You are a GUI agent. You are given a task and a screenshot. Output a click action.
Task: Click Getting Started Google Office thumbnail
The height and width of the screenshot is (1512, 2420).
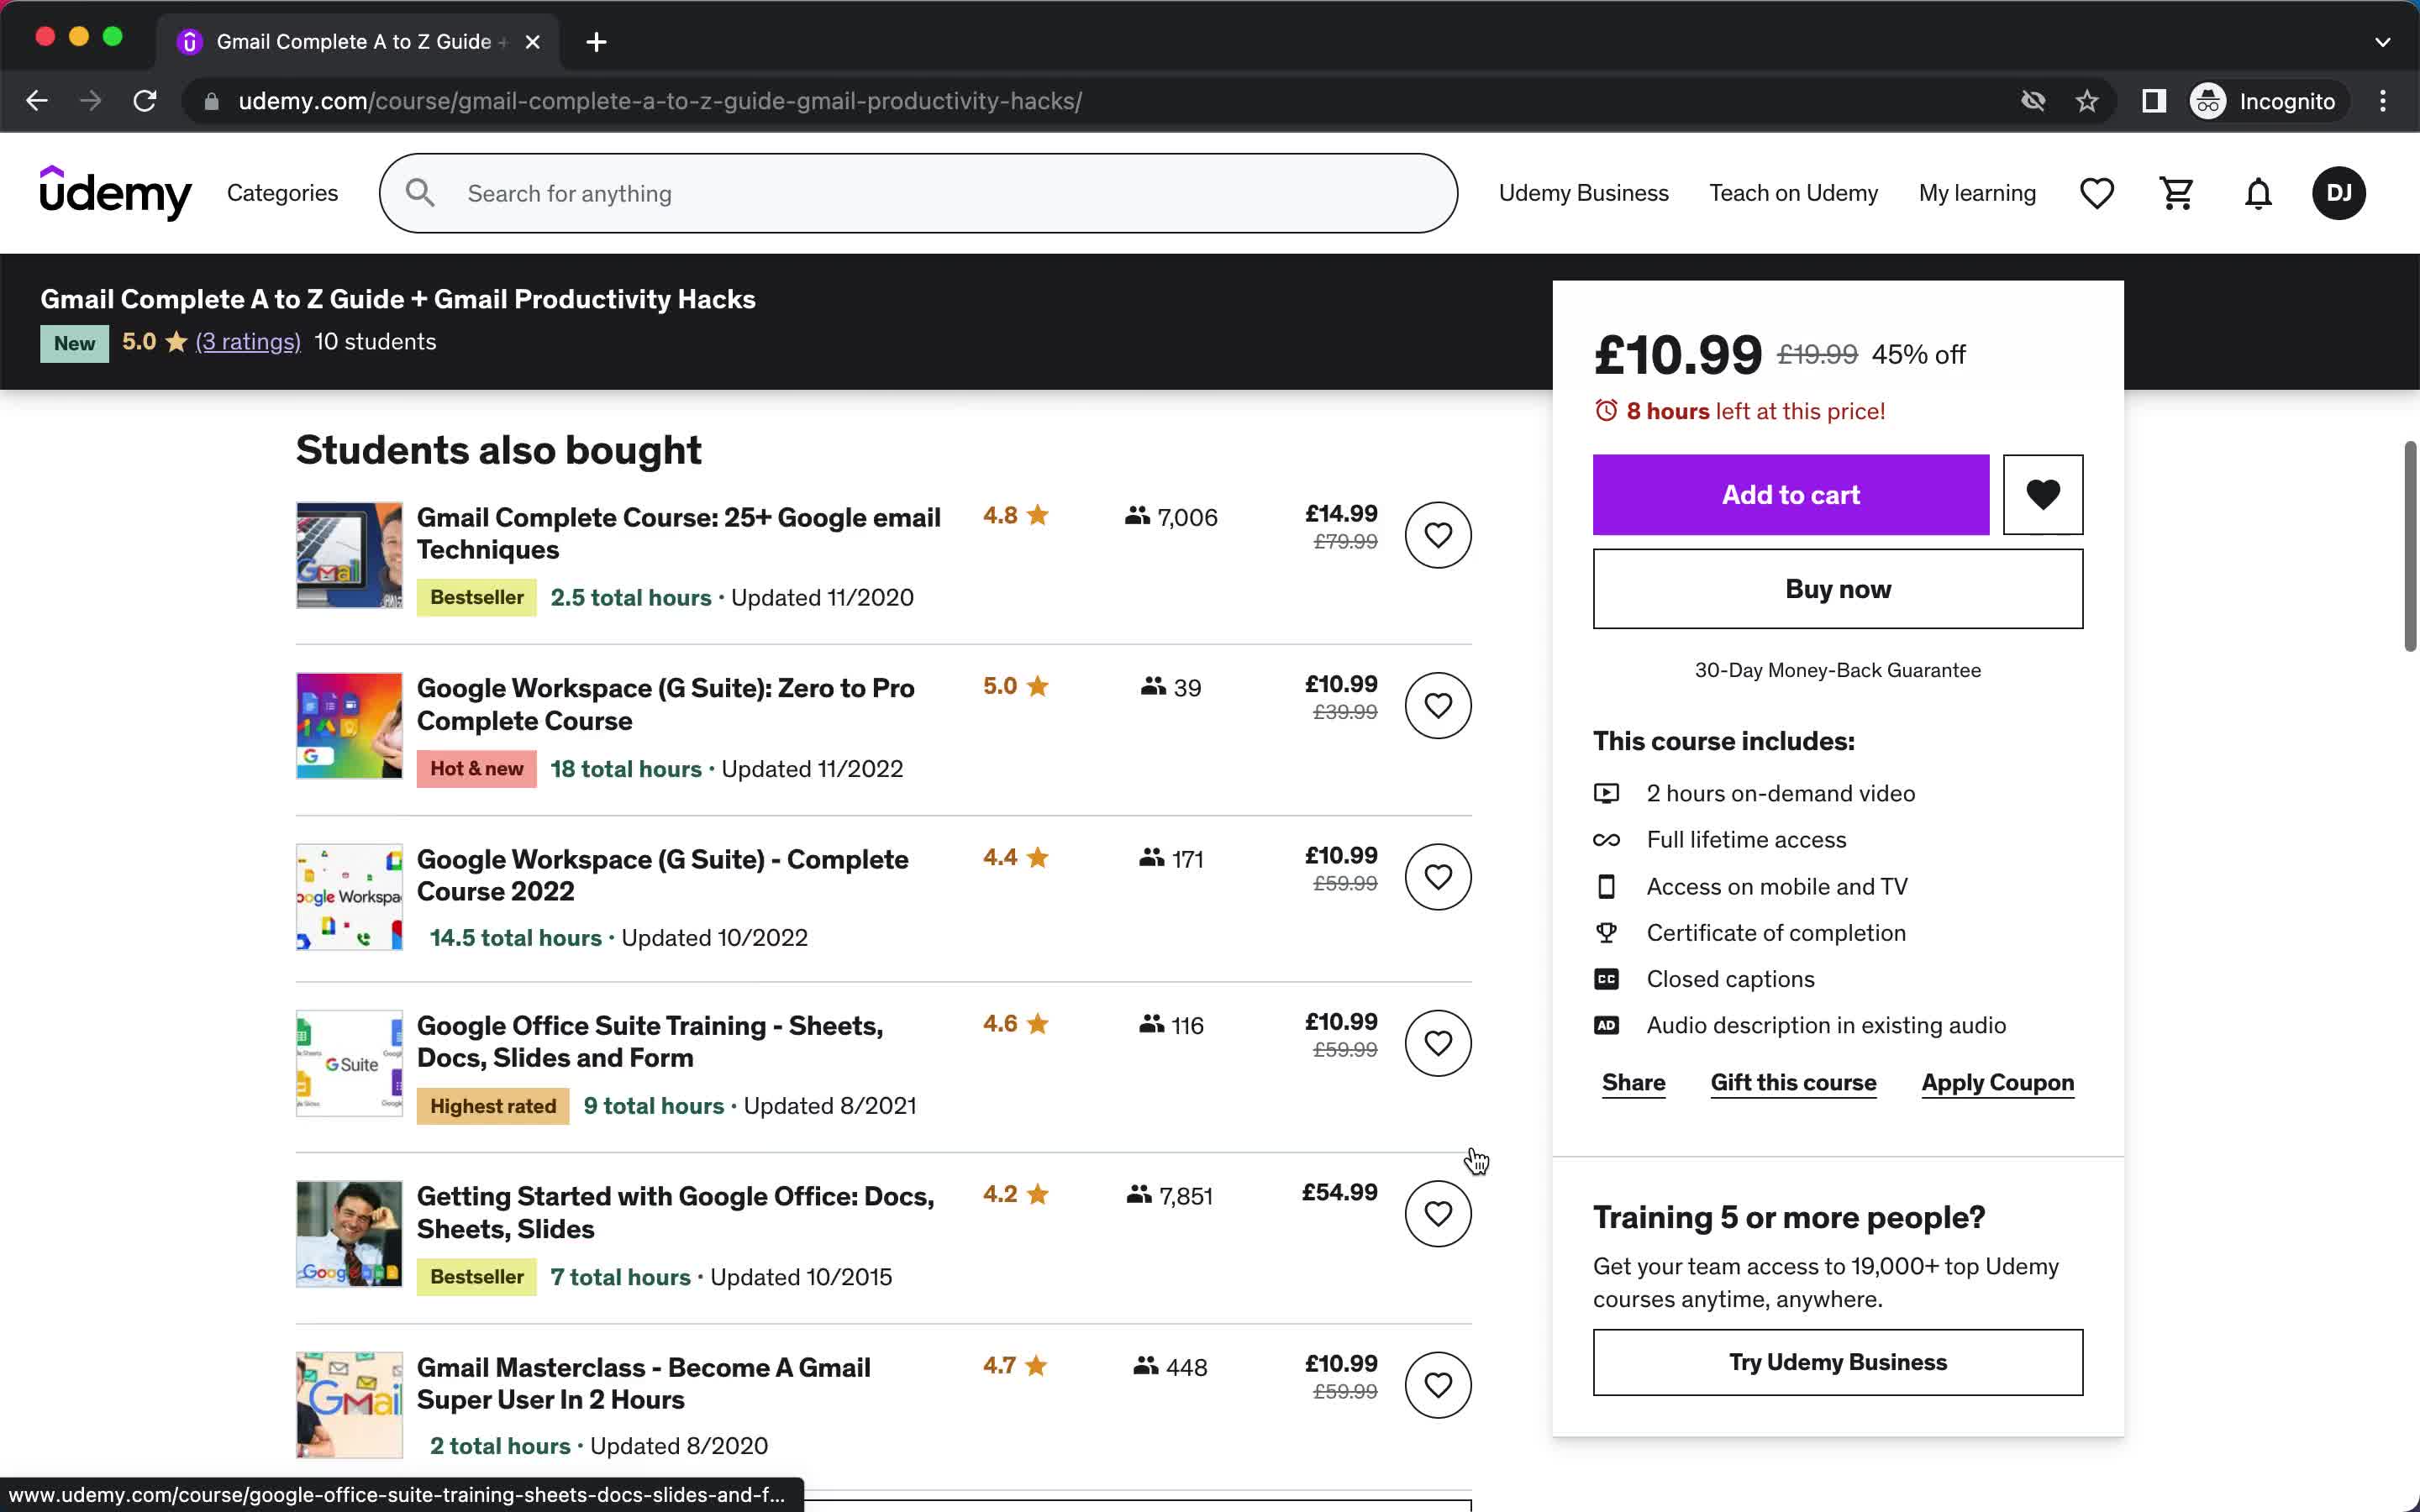click(x=349, y=1234)
